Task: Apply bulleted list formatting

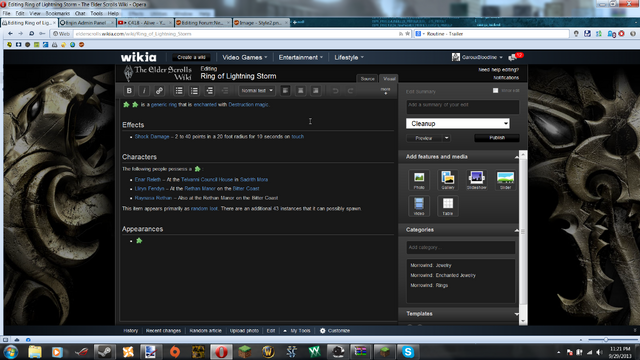Action: pyautogui.click(x=179, y=91)
